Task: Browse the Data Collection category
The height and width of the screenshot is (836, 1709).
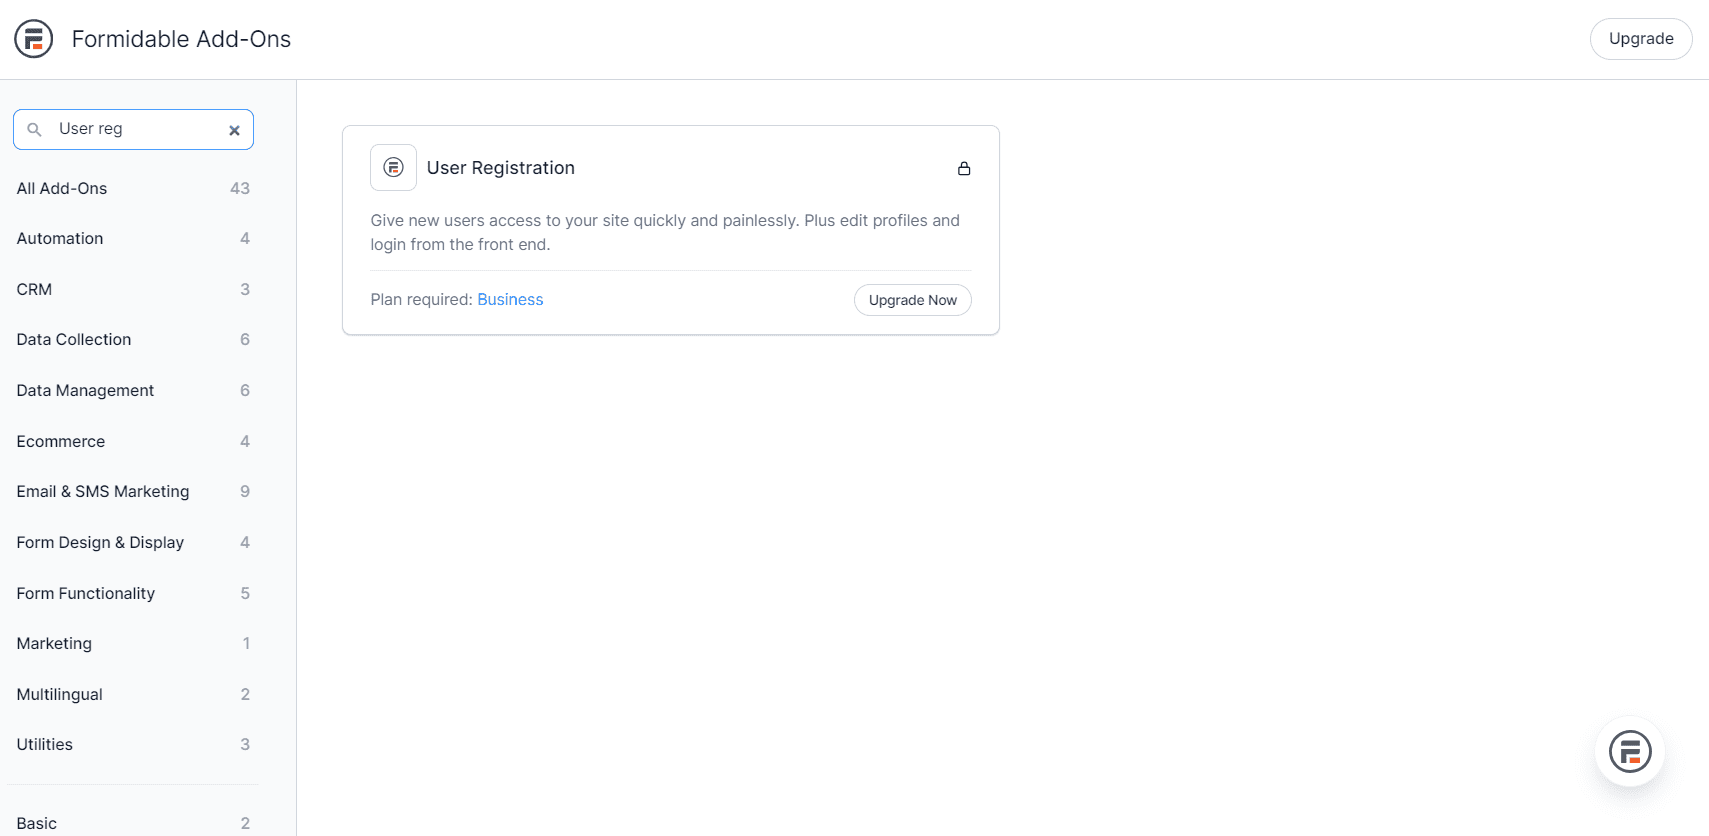Action: 73,339
